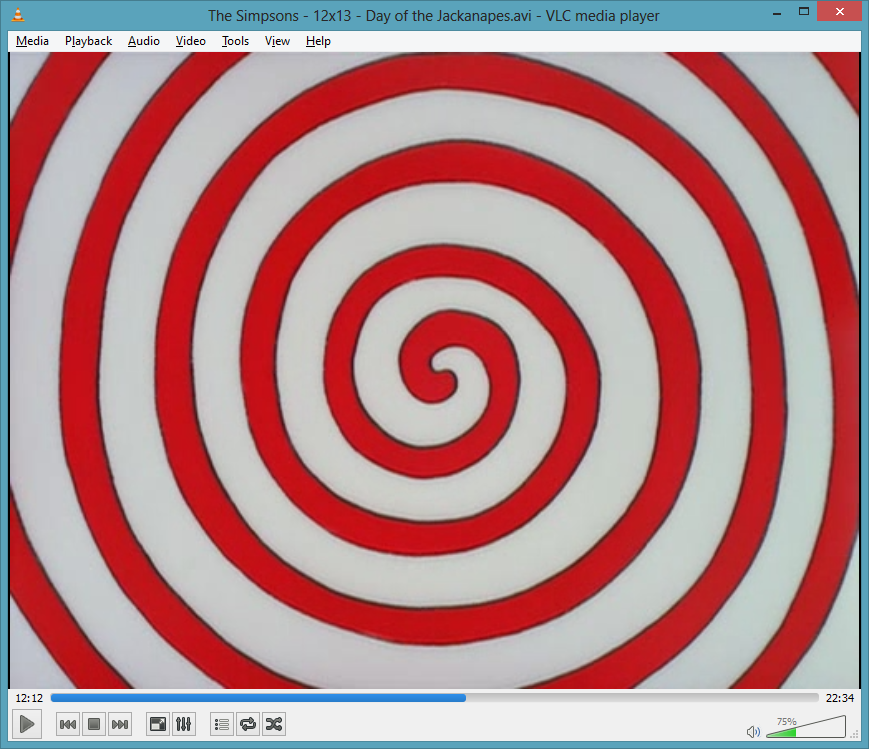The height and width of the screenshot is (749, 869).
Task: Click the elapsed time 12:12 label
Action: click(29, 698)
